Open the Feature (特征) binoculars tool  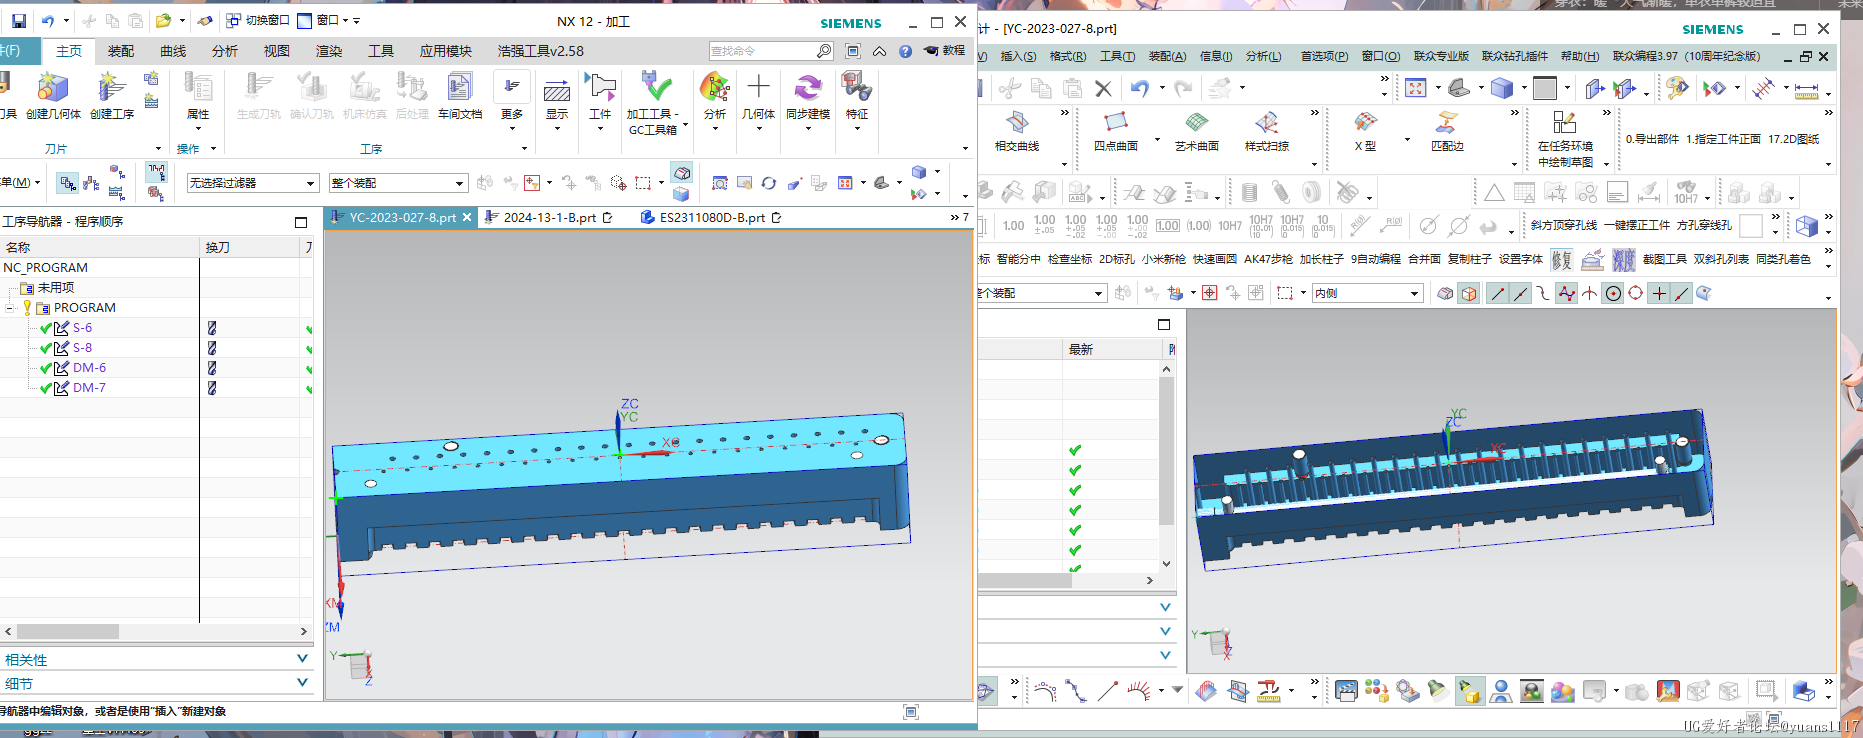pos(857,88)
